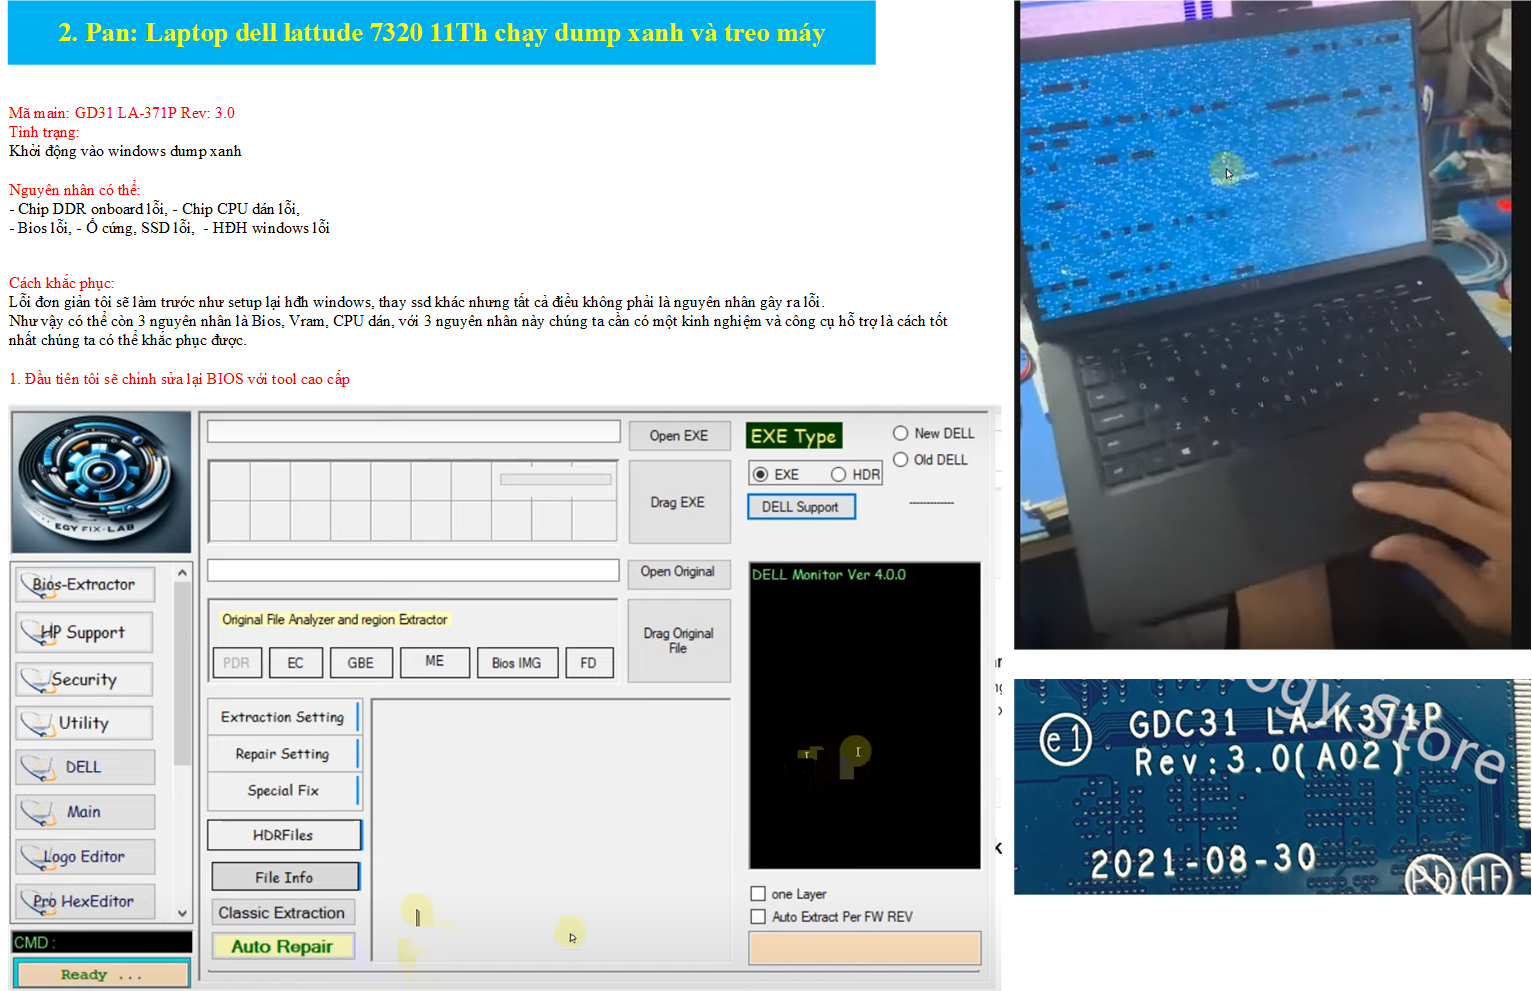Select the EXE type radio button
Screen dimensions: 1532x991
point(761,474)
